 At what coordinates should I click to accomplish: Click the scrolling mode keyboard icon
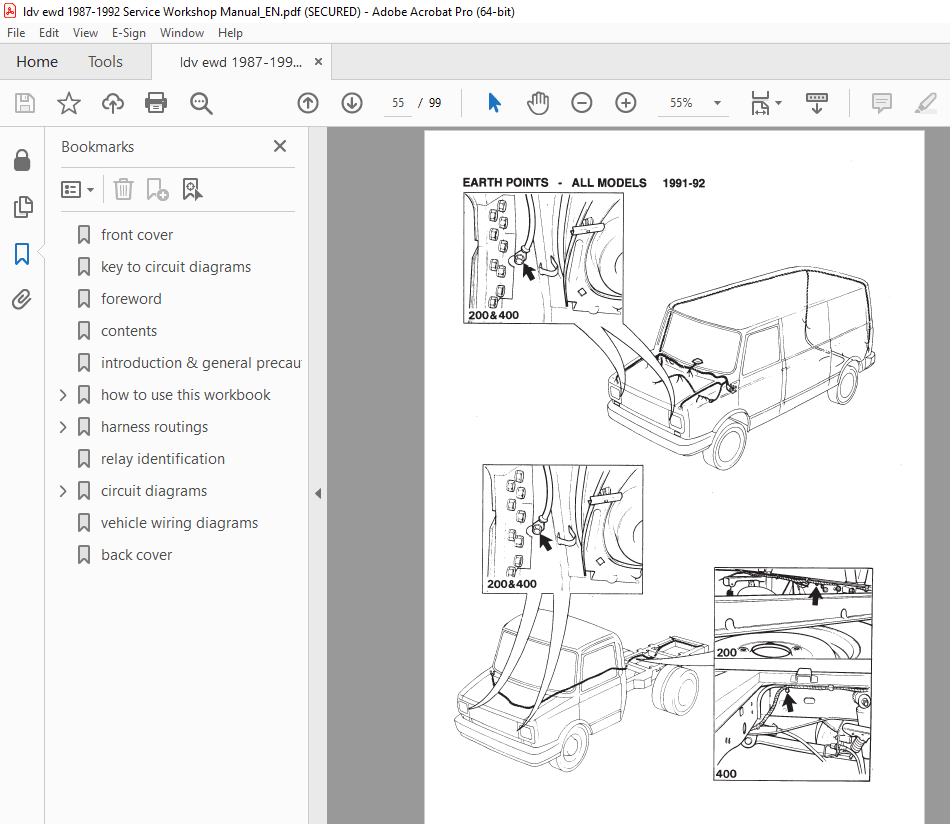[x=817, y=103]
